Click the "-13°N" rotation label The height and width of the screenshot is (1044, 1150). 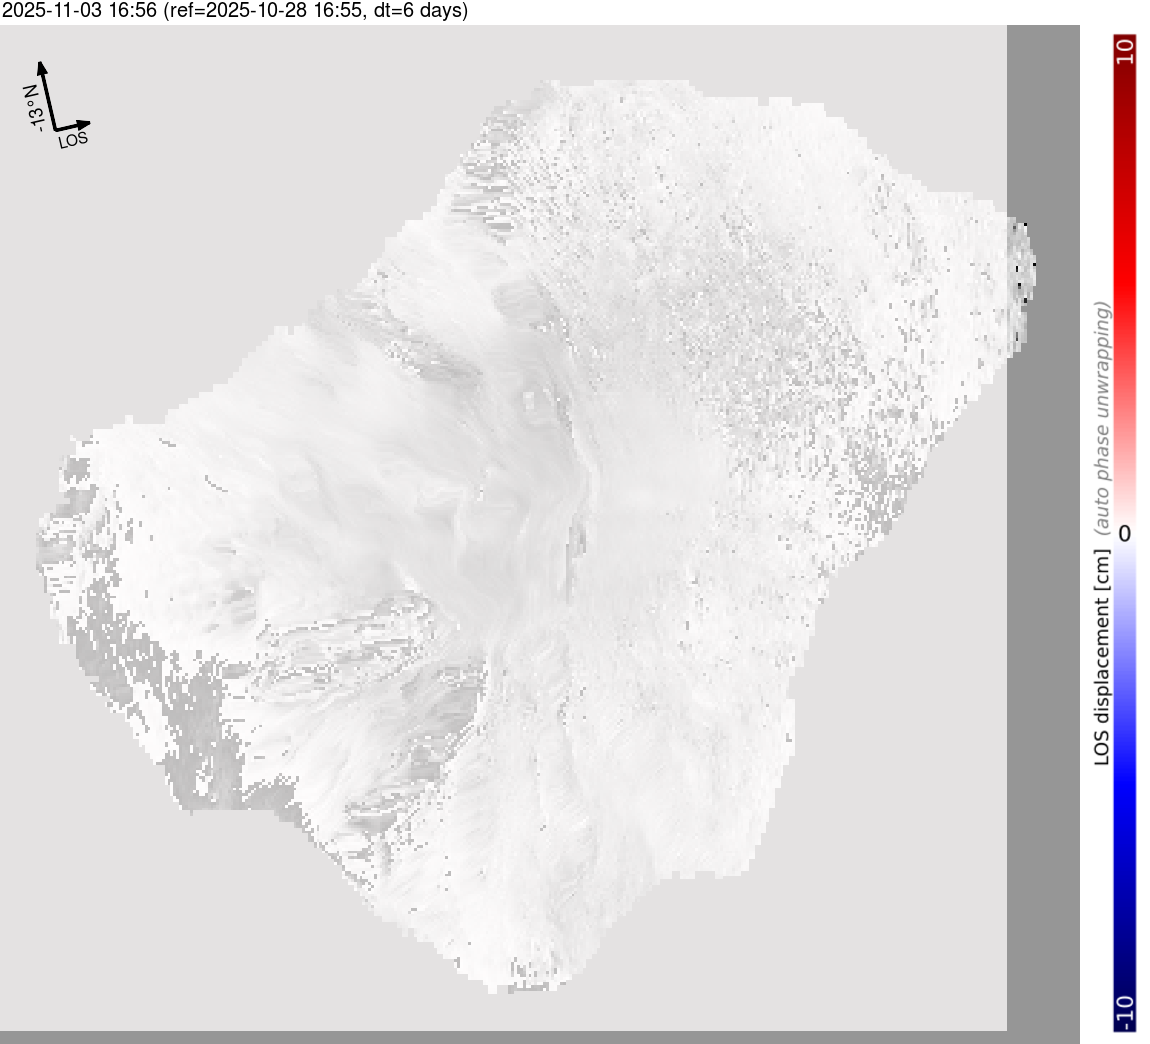(33, 108)
